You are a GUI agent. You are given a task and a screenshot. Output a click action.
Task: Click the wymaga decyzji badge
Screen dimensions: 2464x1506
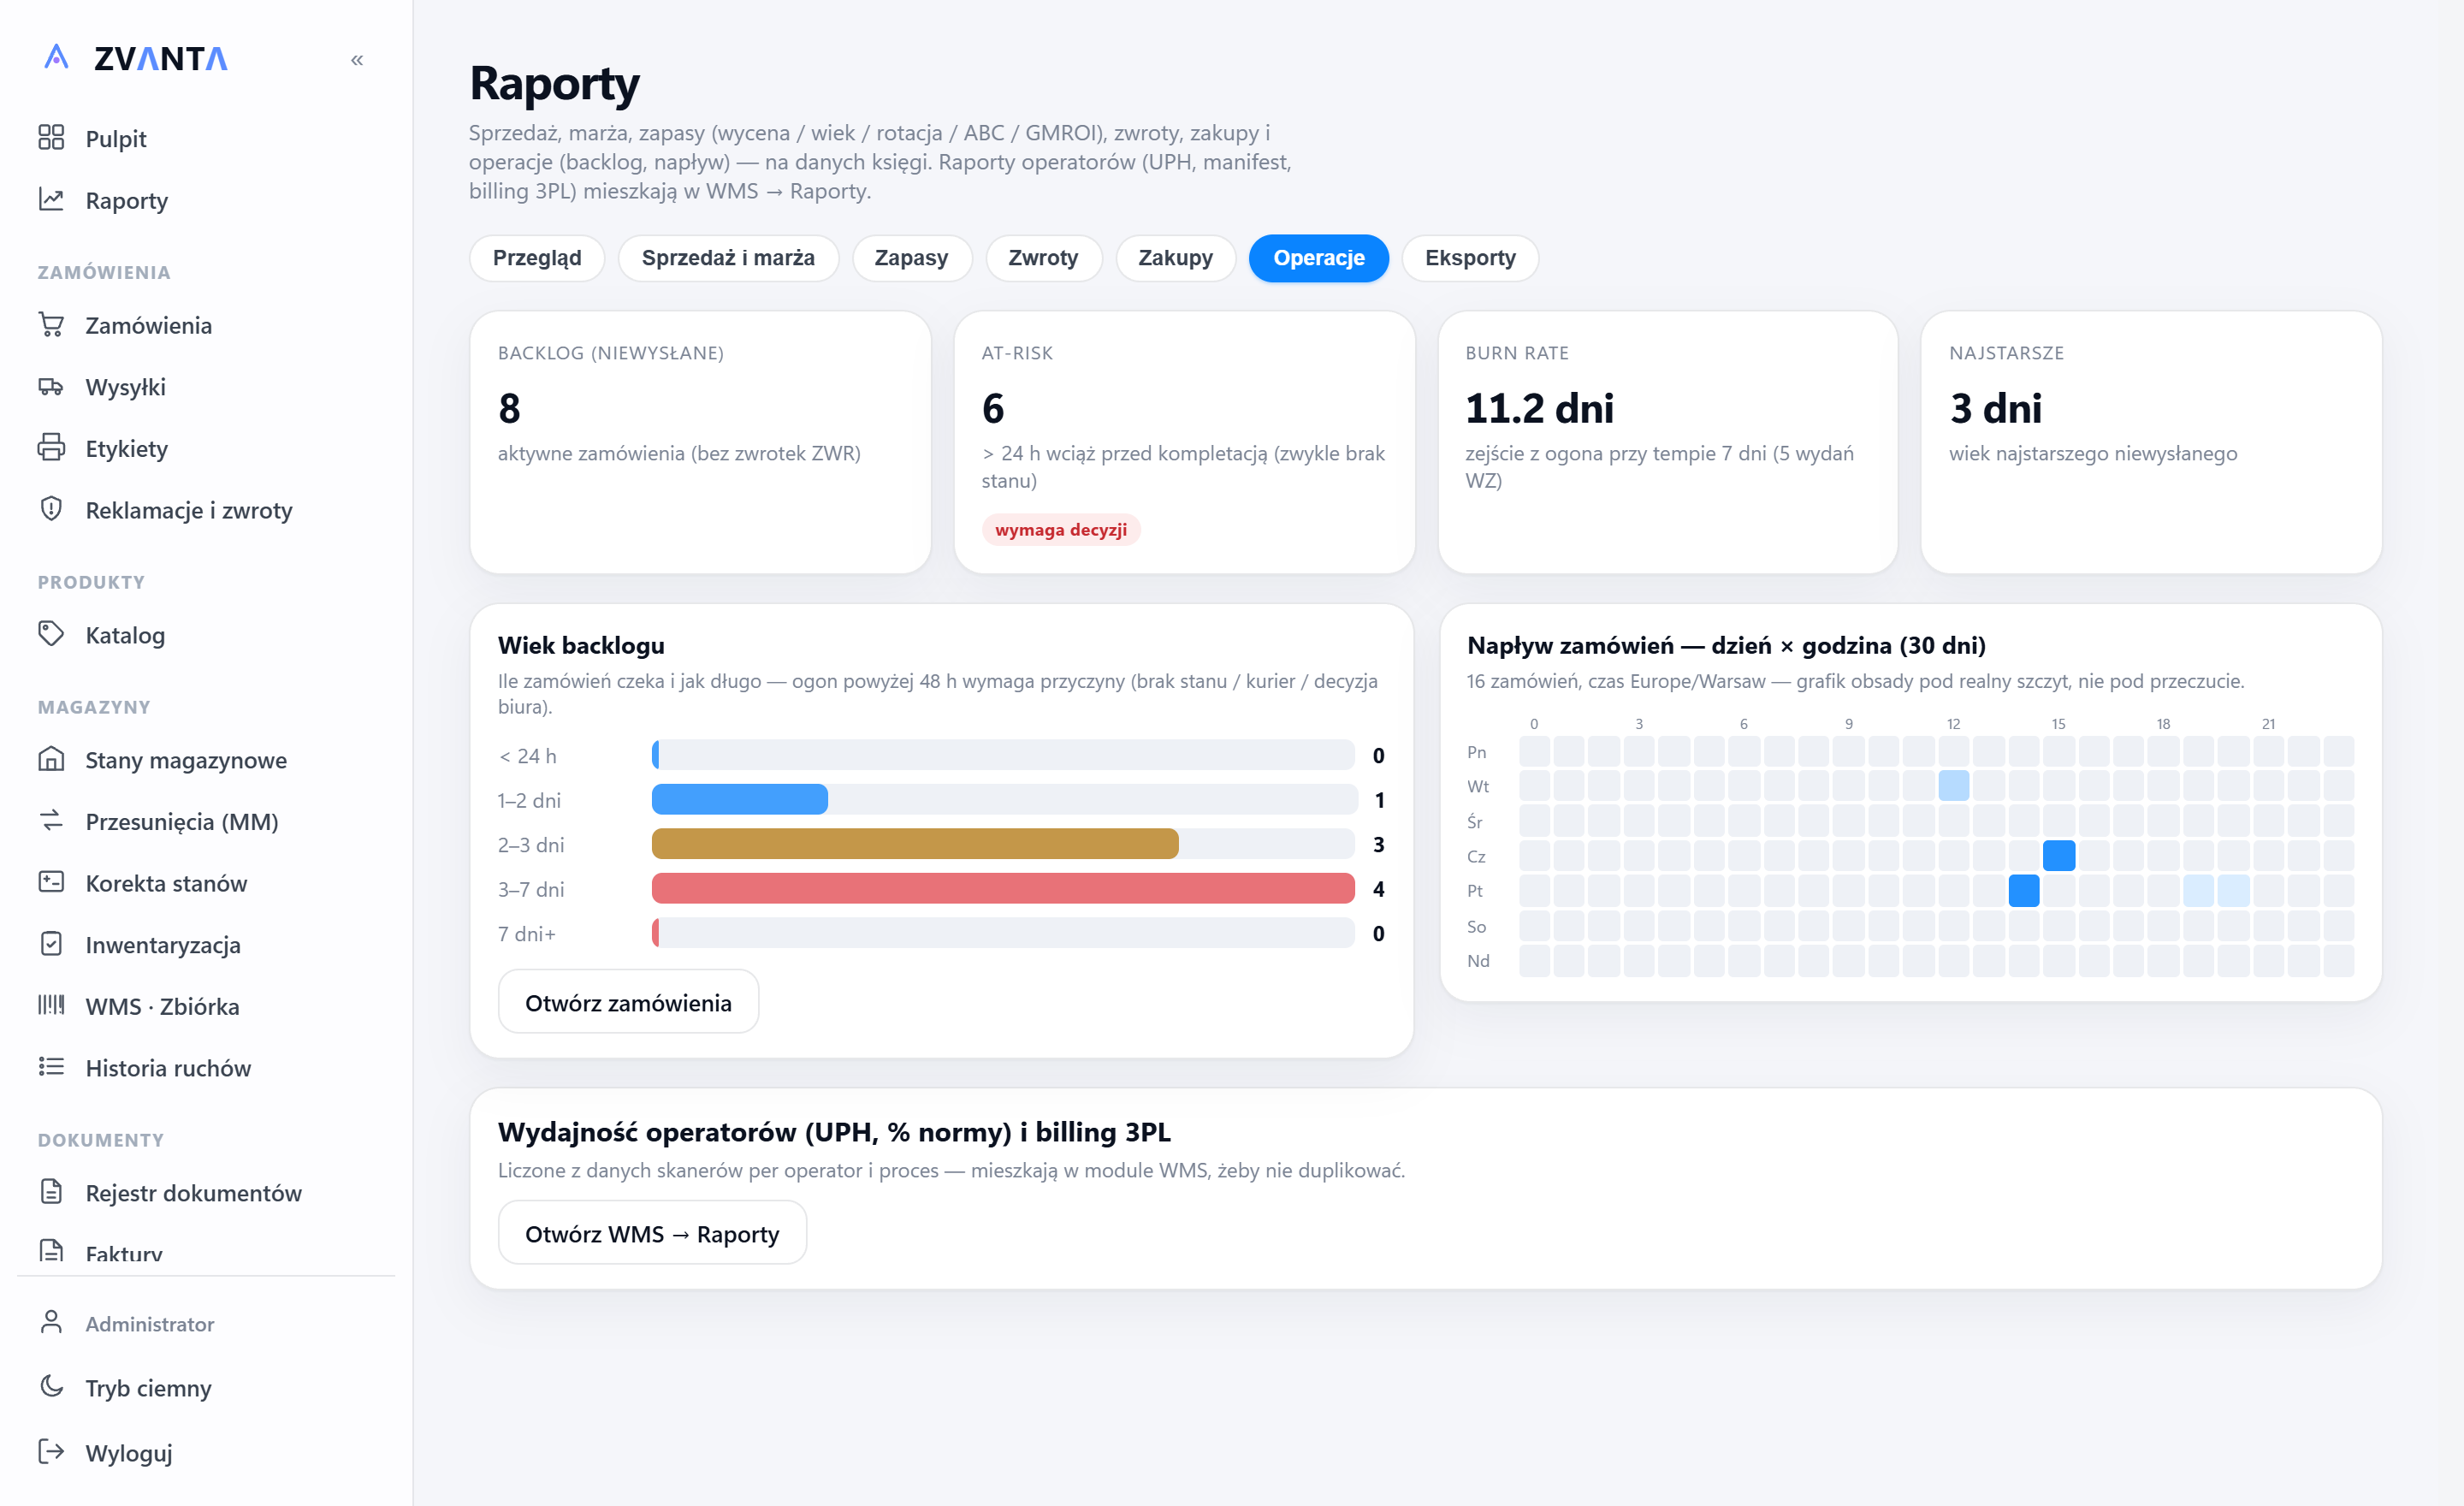click(x=1061, y=530)
